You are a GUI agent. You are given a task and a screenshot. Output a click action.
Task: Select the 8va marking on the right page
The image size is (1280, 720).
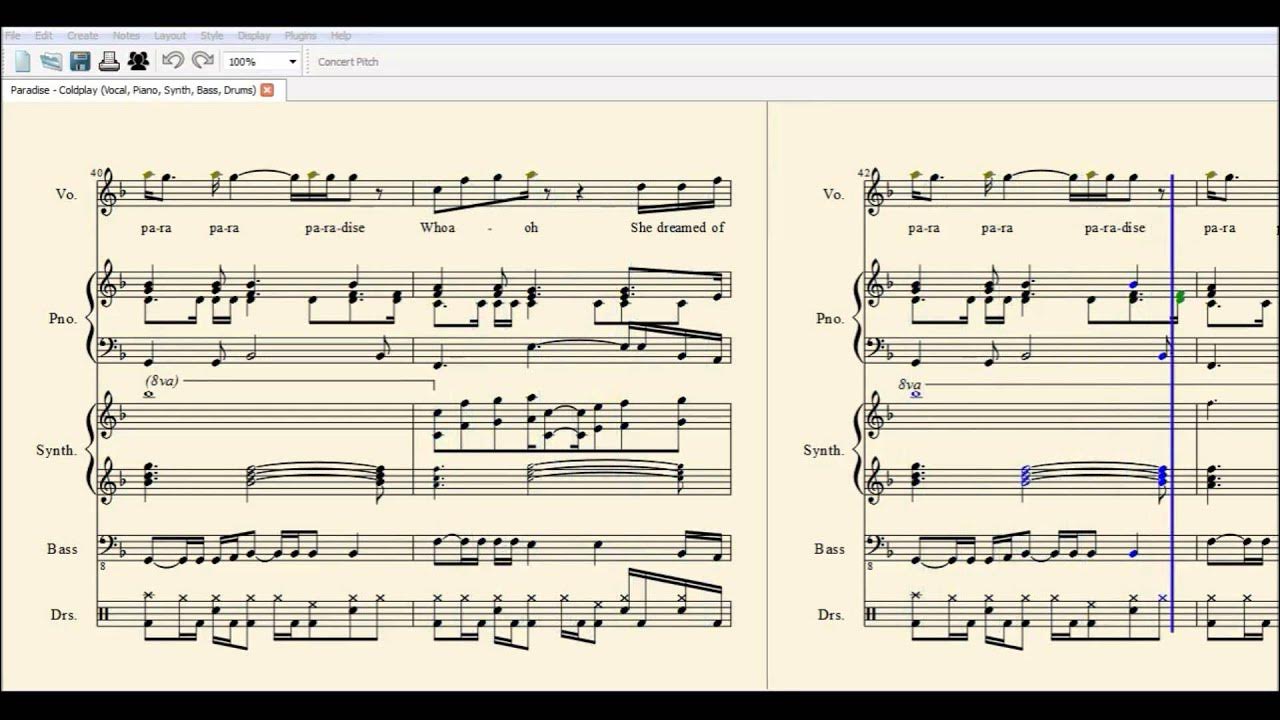coord(909,384)
